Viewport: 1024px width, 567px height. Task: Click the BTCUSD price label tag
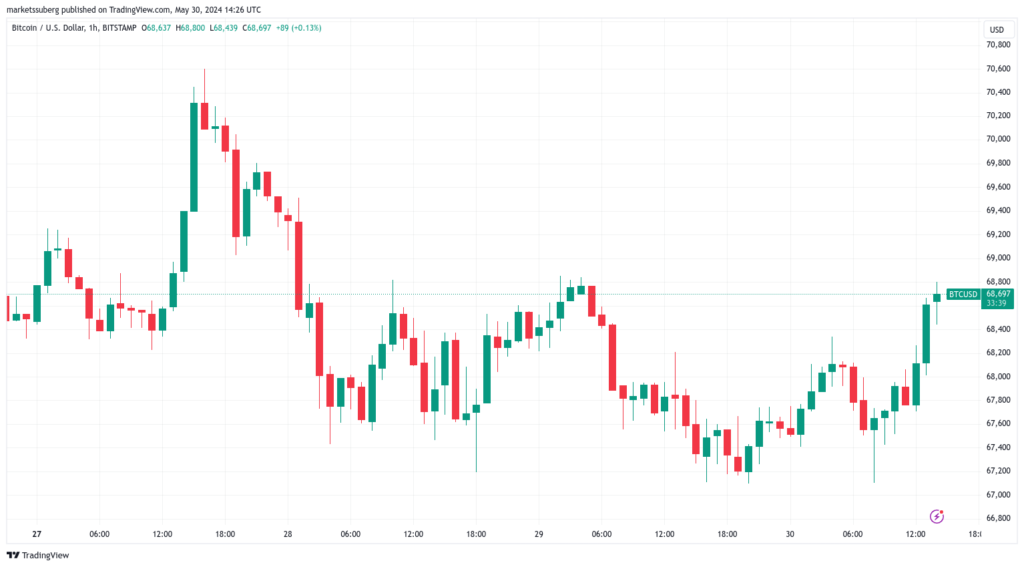click(963, 295)
